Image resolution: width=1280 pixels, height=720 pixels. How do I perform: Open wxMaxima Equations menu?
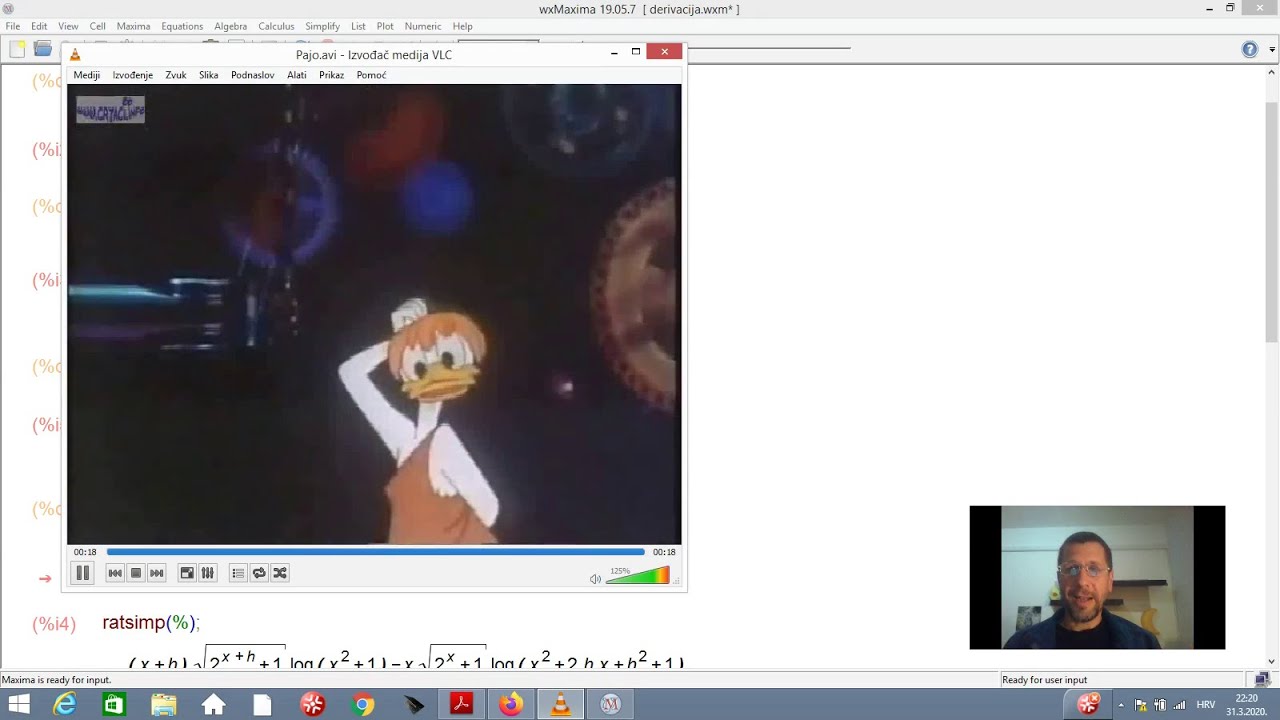(x=182, y=26)
